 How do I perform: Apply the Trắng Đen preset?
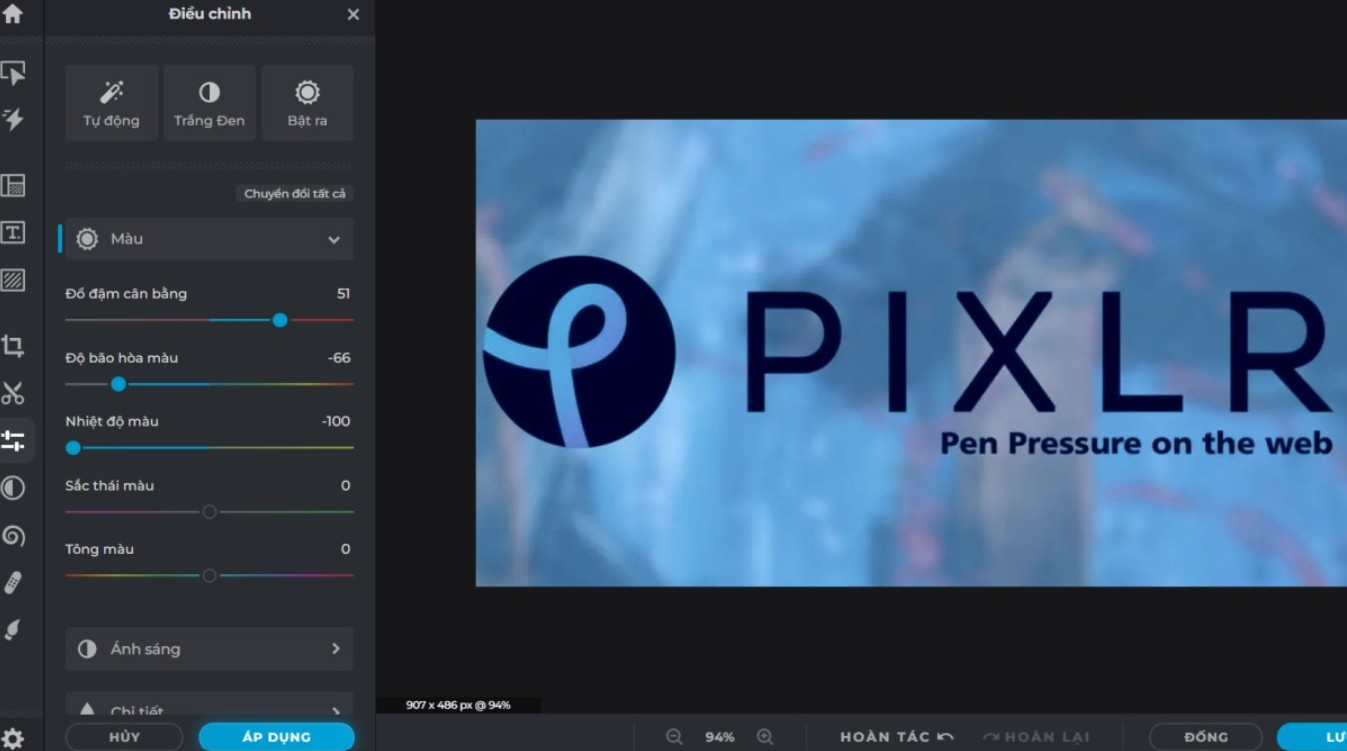[209, 103]
